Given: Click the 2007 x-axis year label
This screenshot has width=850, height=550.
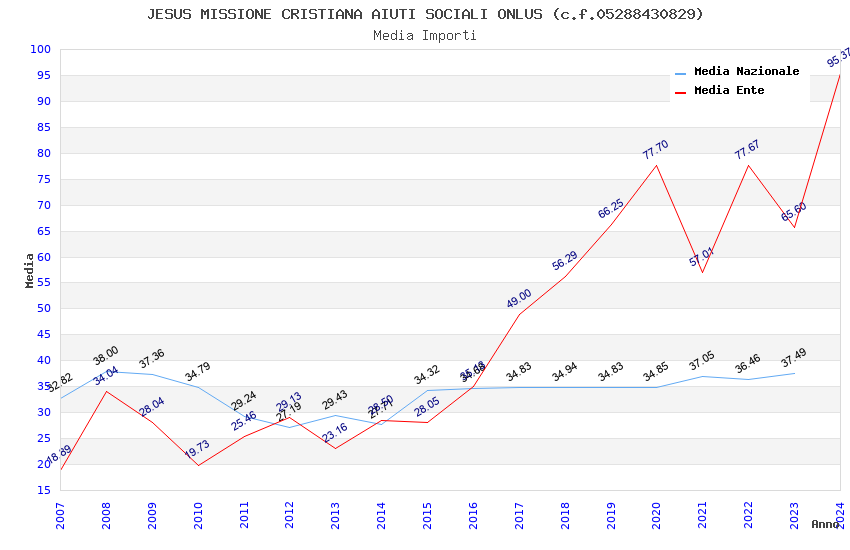Looking at the screenshot, I should pyautogui.click(x=60, y=515).
